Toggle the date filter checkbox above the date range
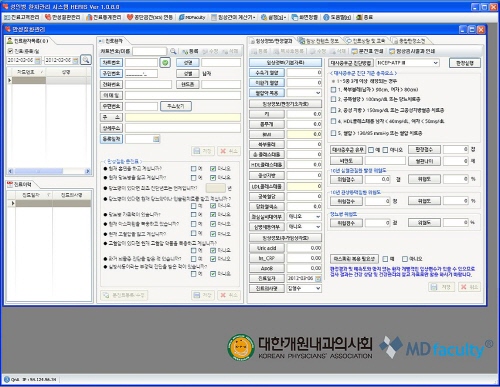Viewport: 500px width, 387px height. coord(10,51)
